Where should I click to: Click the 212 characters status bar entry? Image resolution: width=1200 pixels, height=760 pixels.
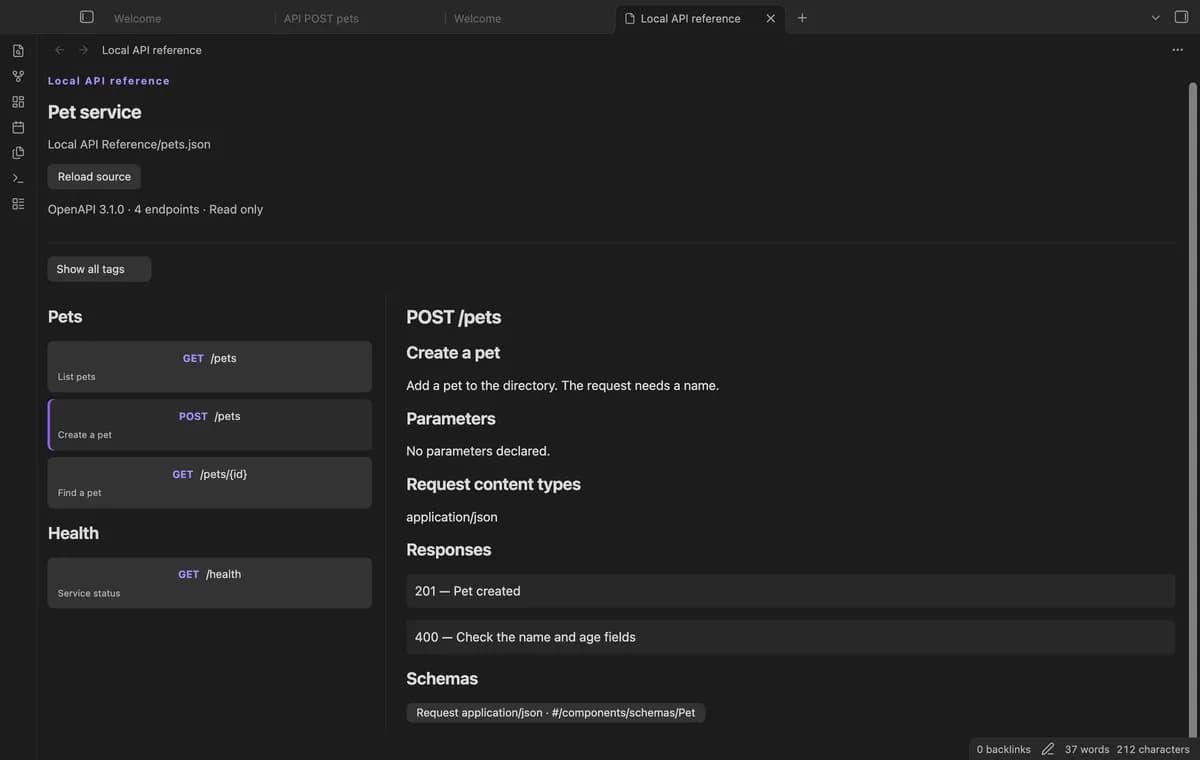point(1153,749)
